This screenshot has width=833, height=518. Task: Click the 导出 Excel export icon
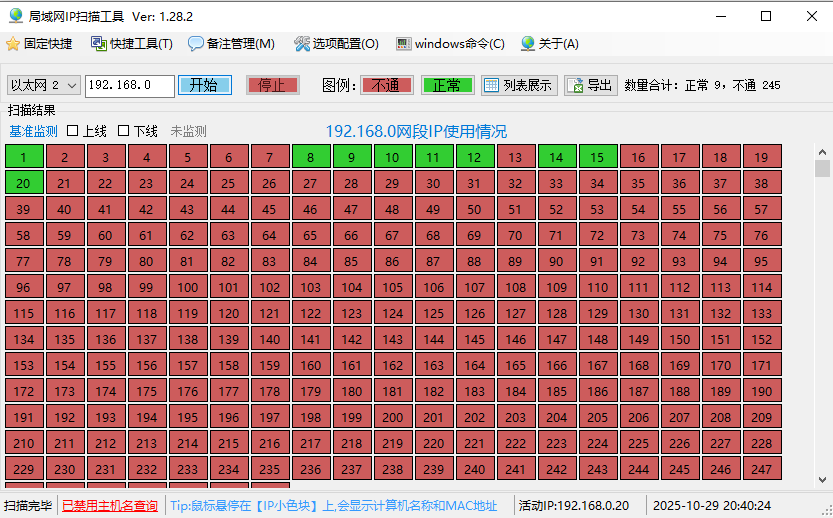[x=576, y=85]
